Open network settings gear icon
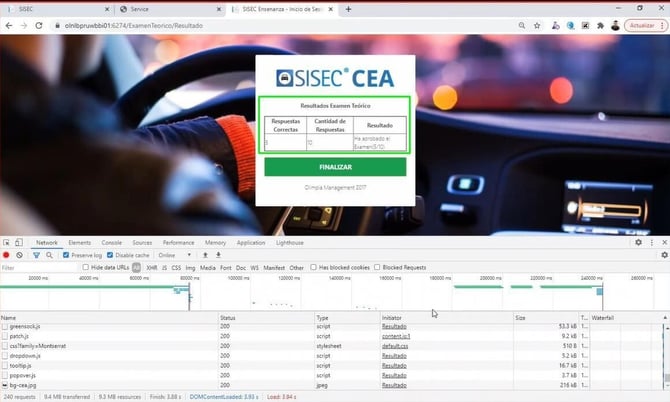 (664, 255)
